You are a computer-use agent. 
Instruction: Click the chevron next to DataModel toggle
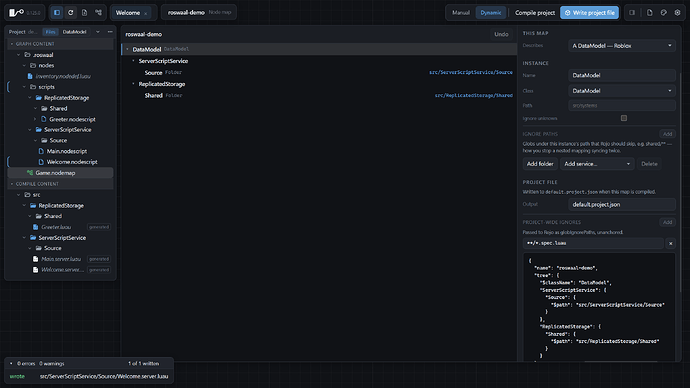98,32
